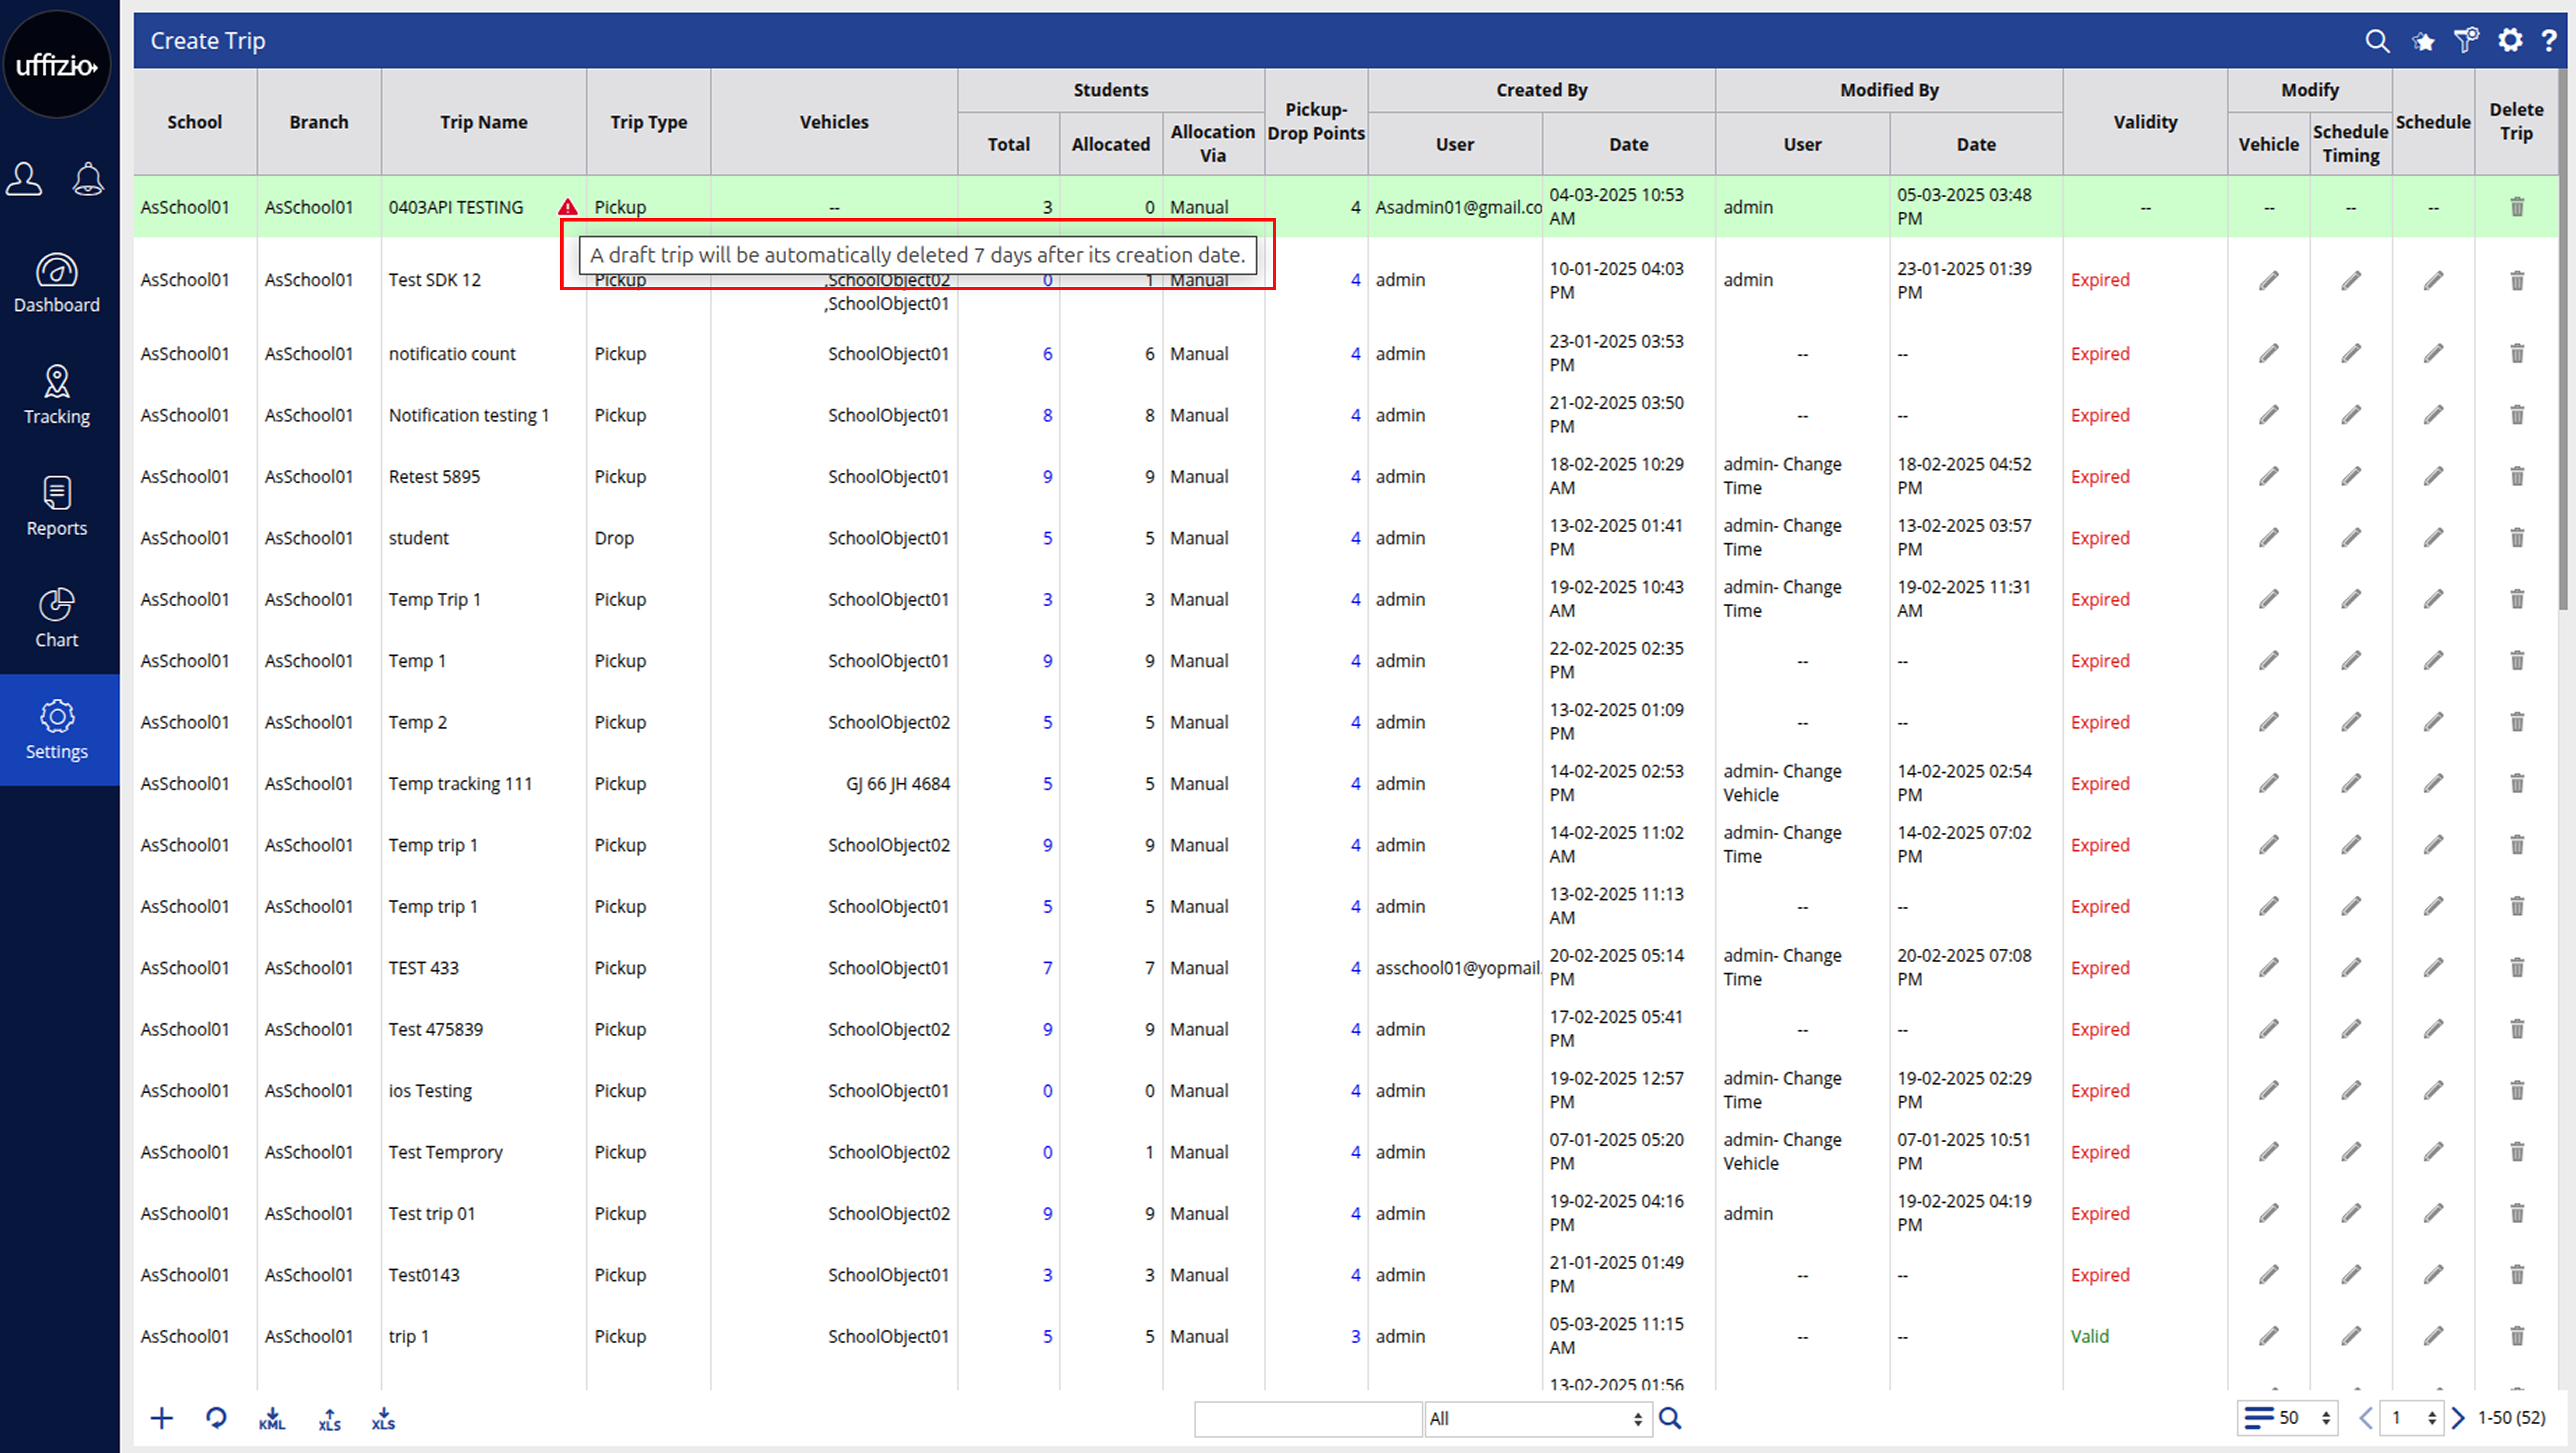2576x1453 pixels.
Task: Download KML file icon
Action: click(x=272, y=1419)
